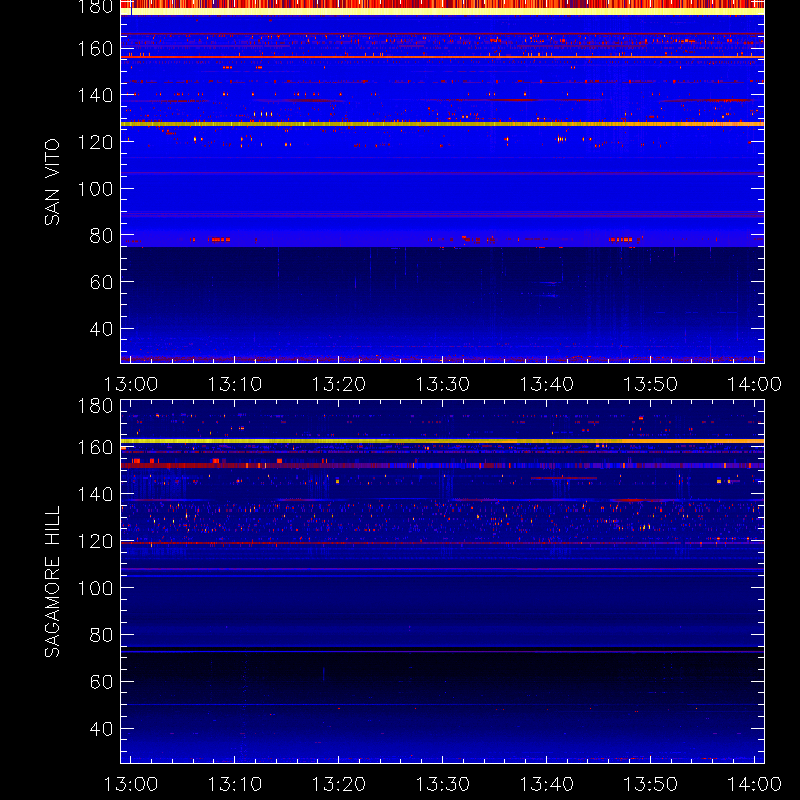Click the red band near 152 in Sagamore Hill spectrogram

(x=442, y=465)
